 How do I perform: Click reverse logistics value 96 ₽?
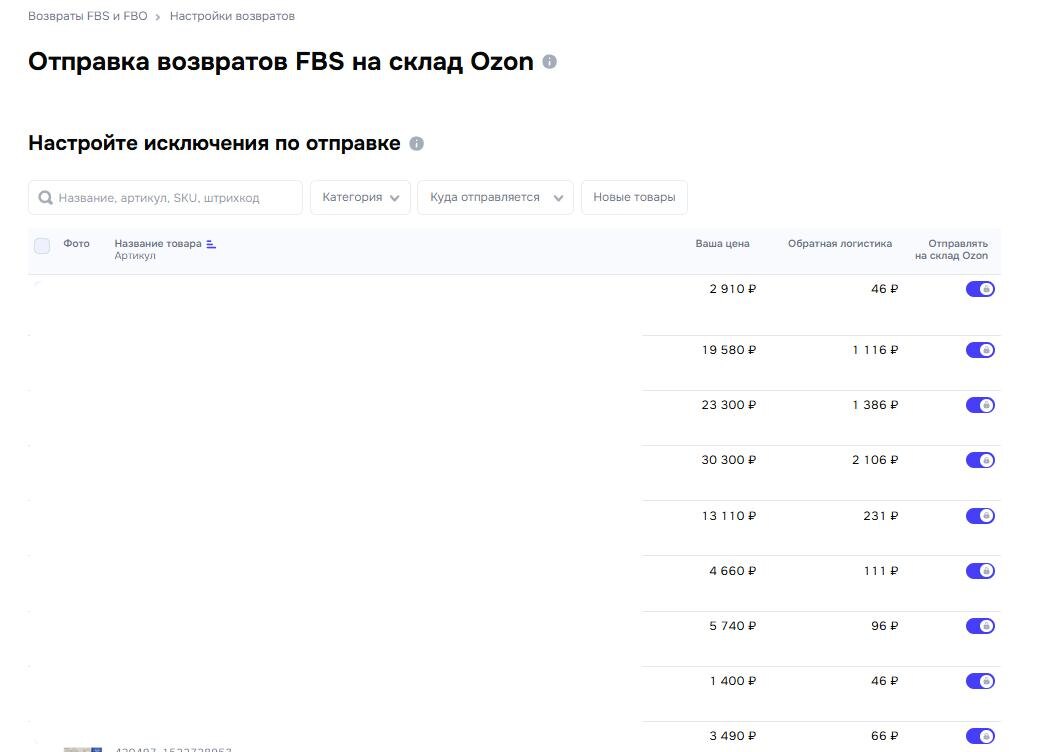[885, 625]
